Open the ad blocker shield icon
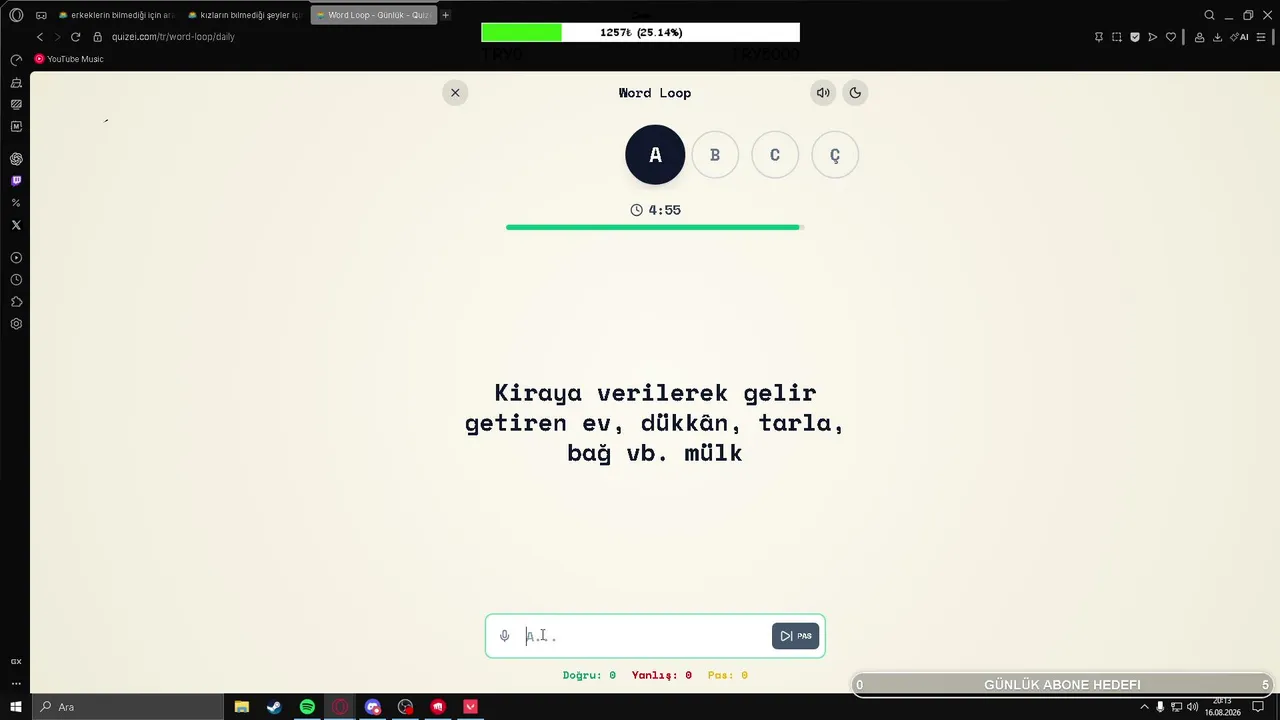 1135,37
